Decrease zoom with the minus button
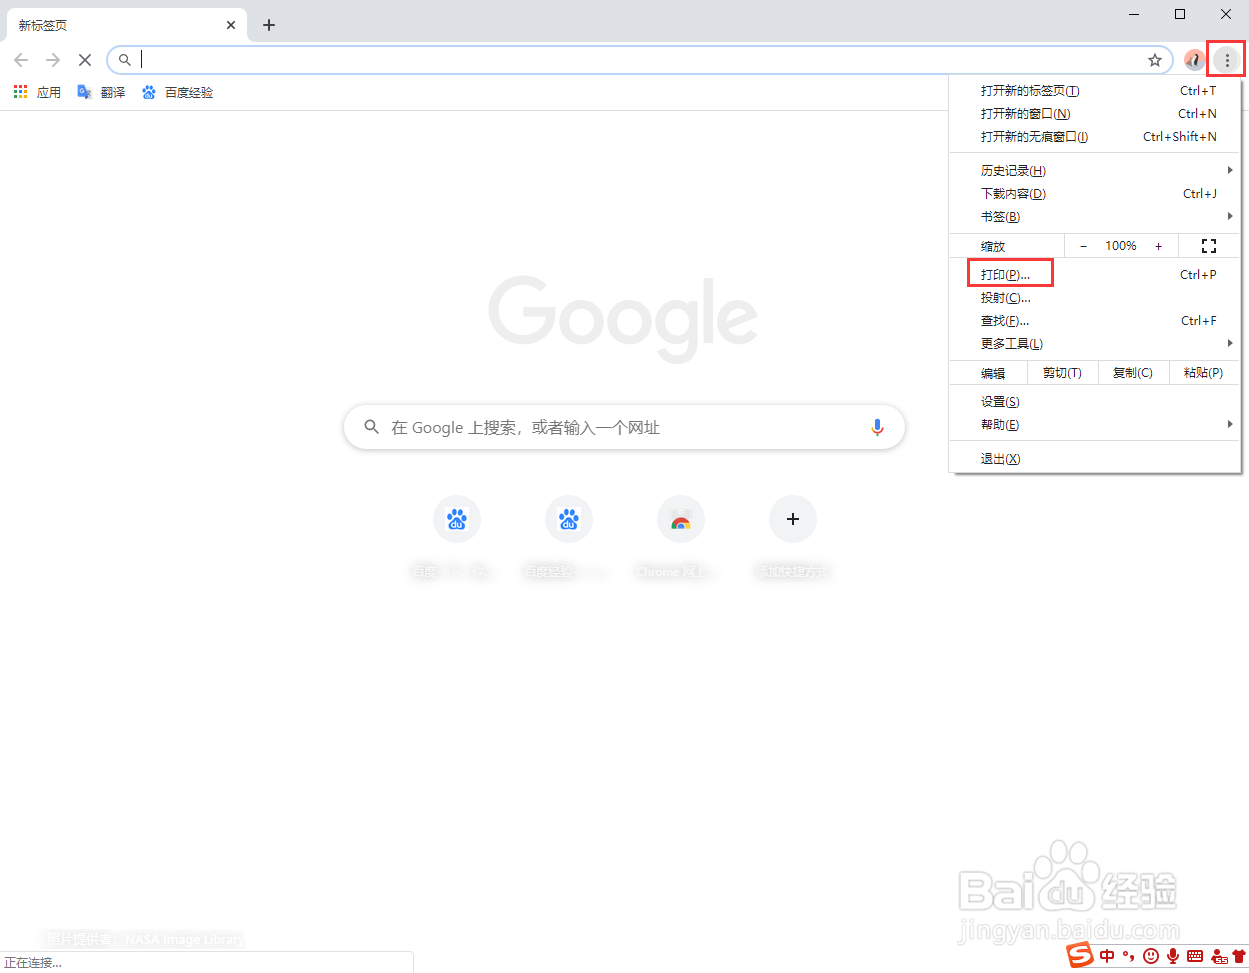1249x973 pixels. pos(1083,246)
